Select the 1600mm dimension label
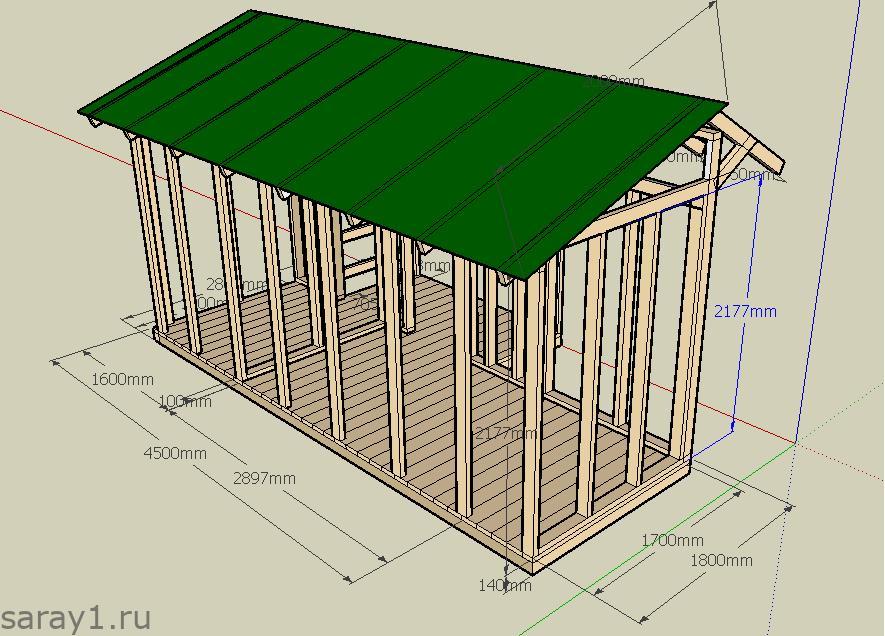 [122, 379]
